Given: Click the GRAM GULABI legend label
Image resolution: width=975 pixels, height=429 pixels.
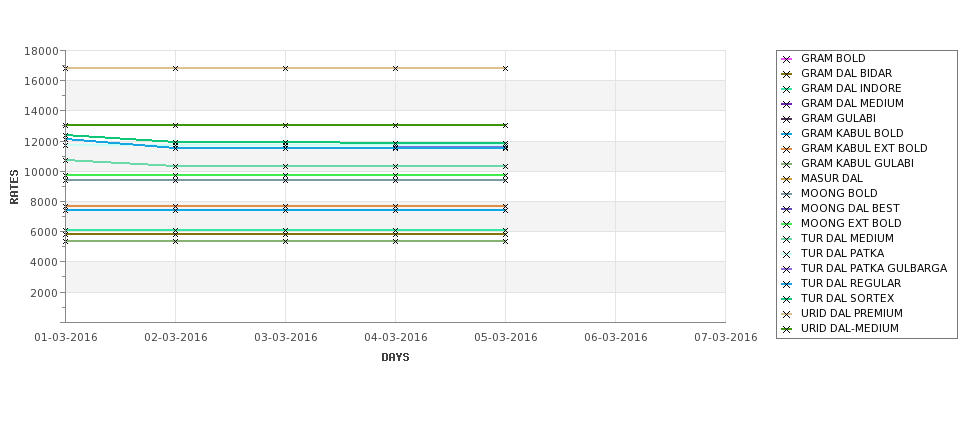Looking at the screenshot, I should tap(838, 118).
